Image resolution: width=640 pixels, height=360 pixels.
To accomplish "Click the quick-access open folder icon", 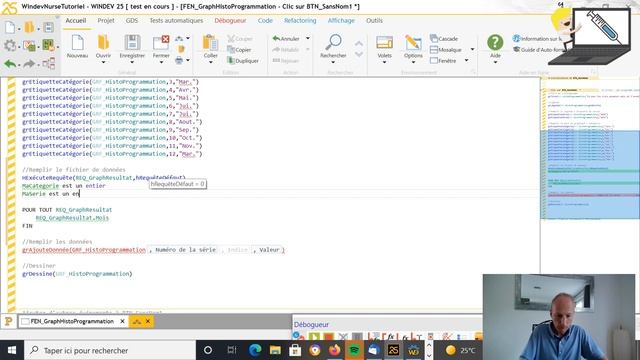I will 29,28.
